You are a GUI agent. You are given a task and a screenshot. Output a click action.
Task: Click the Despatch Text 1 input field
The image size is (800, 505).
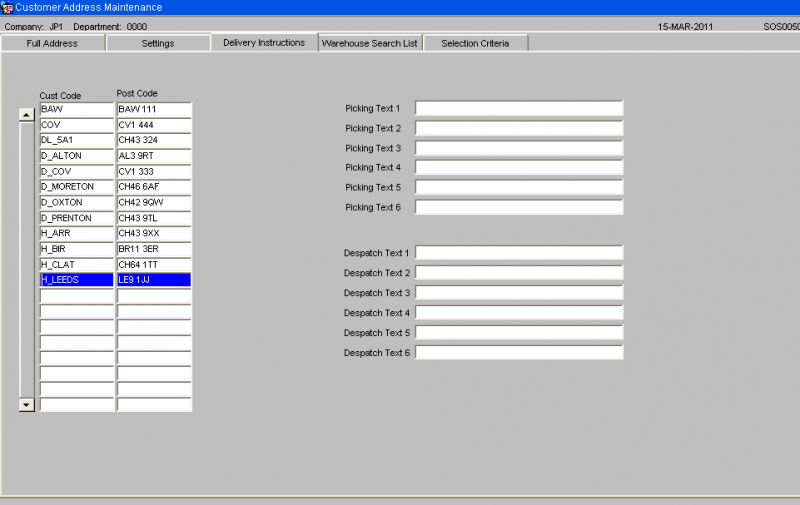coord(519,252)
